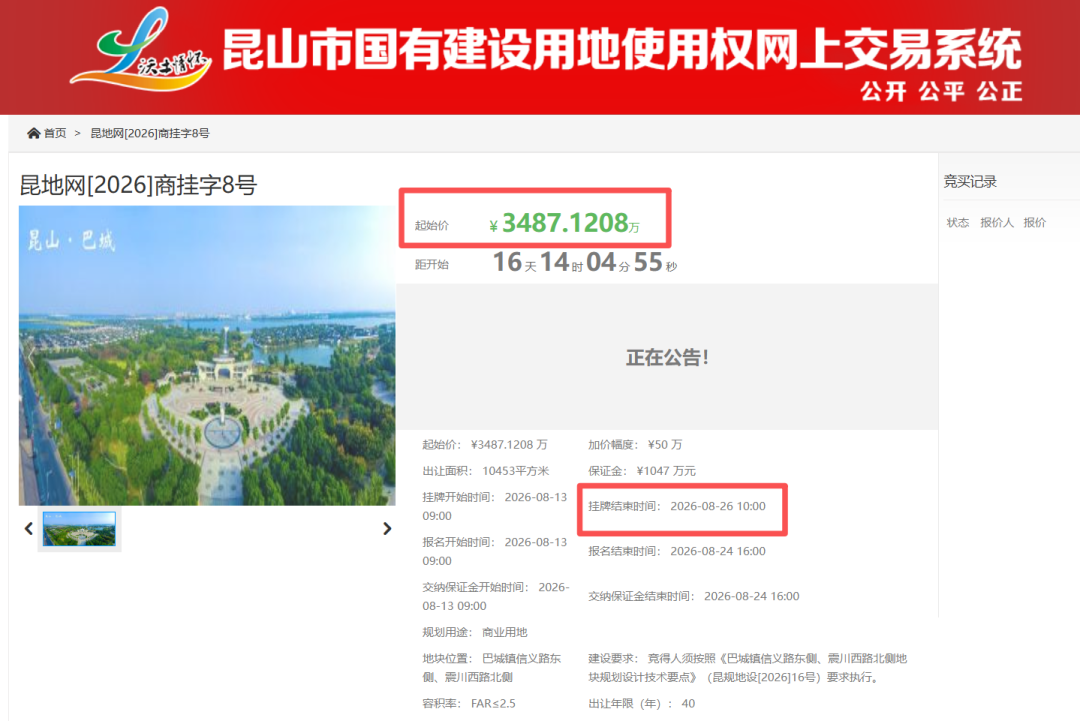Click the site logo in the banner
Image resolution: width=1080 pixels, height=721 pixels.
click(141, 50)
